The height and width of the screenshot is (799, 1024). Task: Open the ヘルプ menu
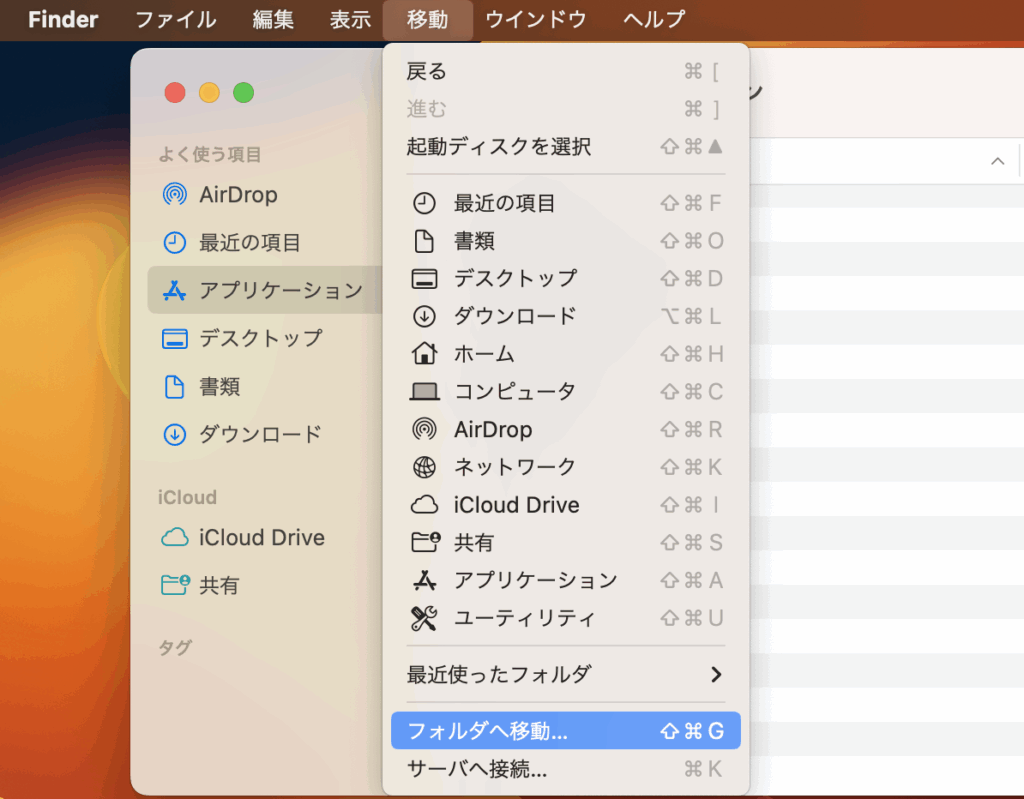pyautogui.click(x=654, y=20)
